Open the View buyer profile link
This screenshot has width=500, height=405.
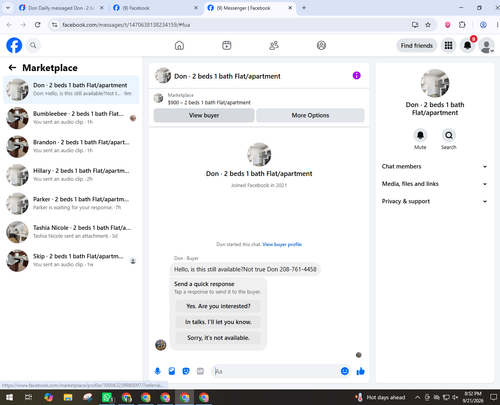pos(282,244)
